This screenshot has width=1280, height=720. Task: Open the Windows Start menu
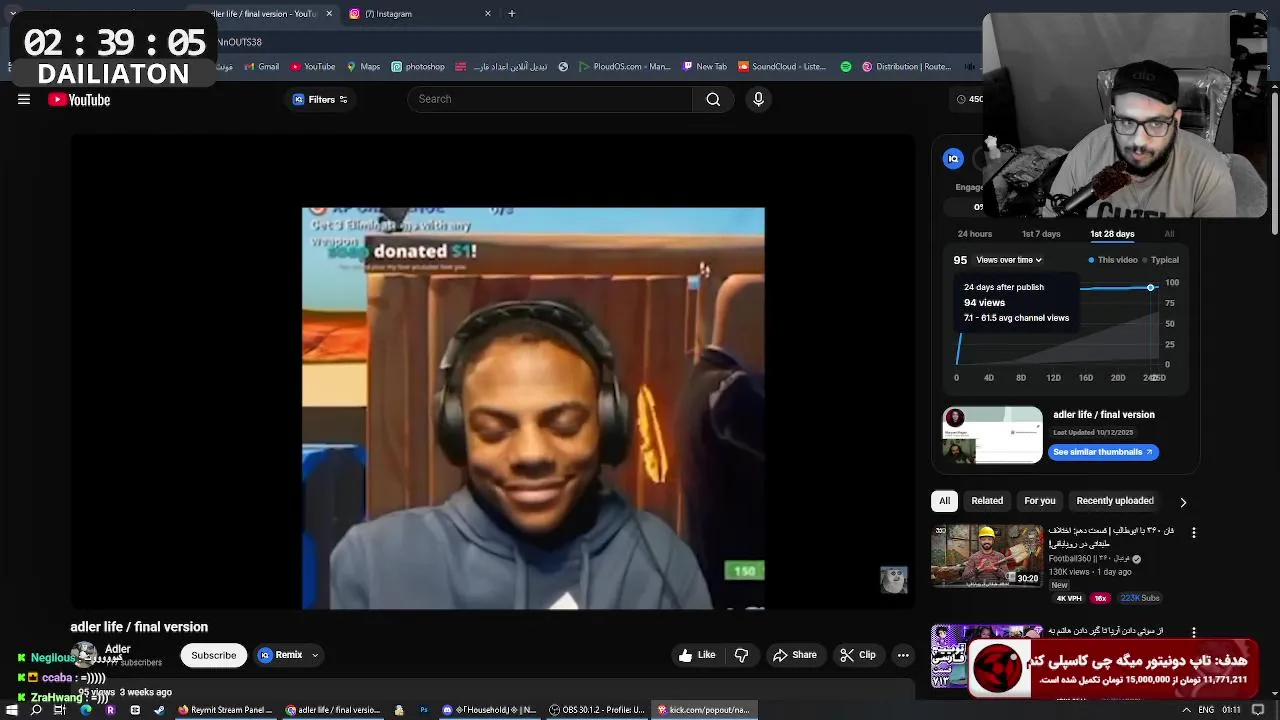click(x=12, y=710)
